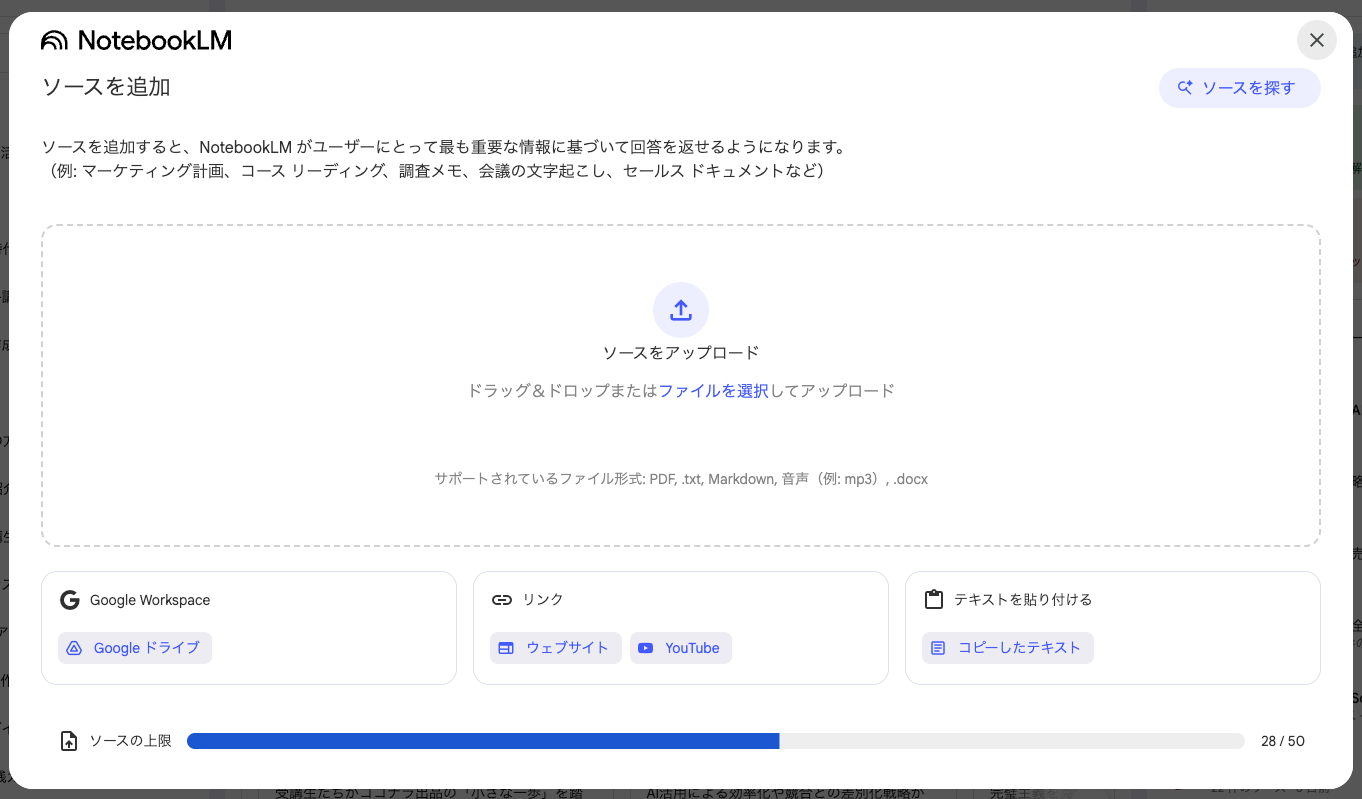
Task: Click the upload arrow icon
Action: 681,310
